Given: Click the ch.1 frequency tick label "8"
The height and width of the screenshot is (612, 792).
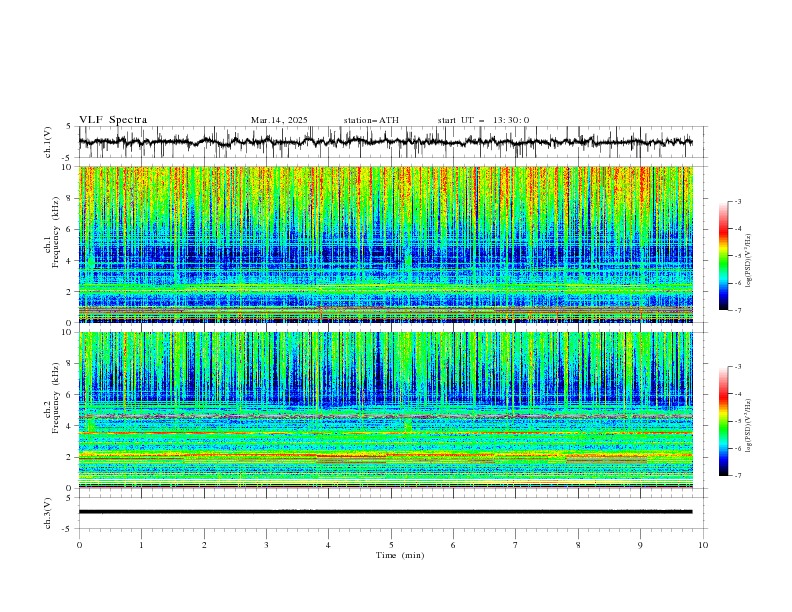Looking at the screenshot, I should pos(71,198).
